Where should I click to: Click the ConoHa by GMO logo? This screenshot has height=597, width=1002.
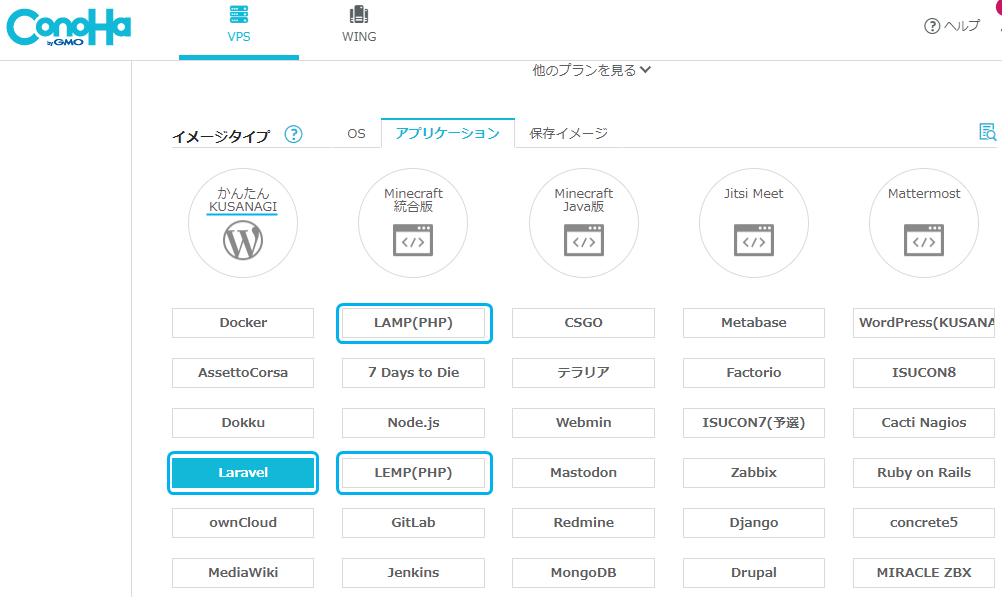(x=68, y=29)
